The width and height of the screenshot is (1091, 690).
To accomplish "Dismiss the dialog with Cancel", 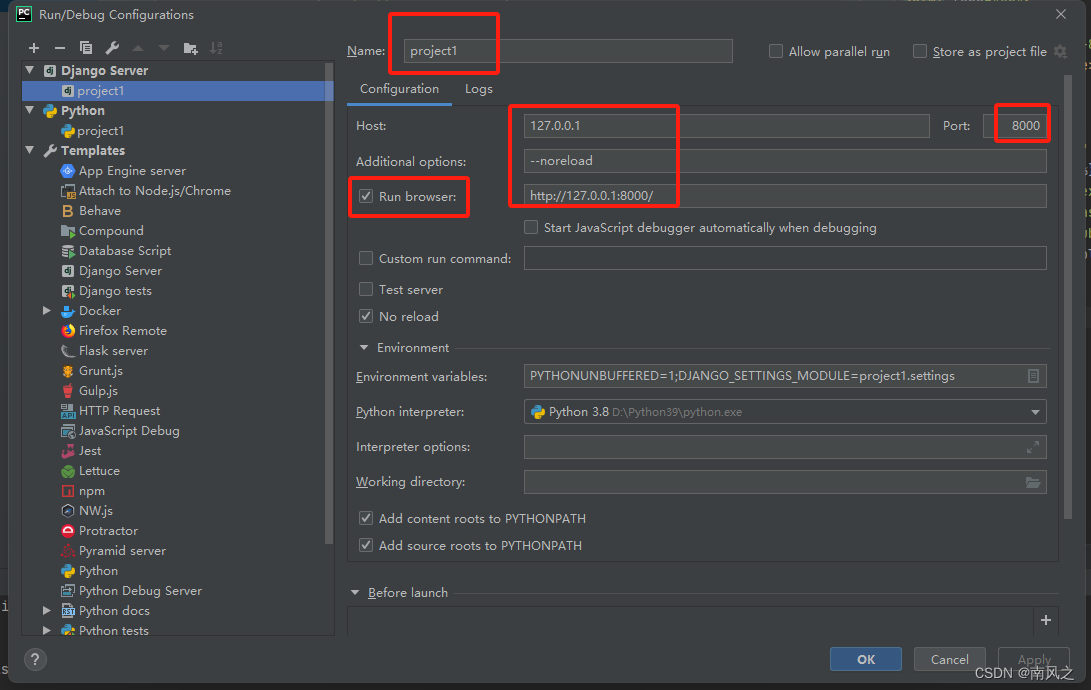I will click(948, 659).
